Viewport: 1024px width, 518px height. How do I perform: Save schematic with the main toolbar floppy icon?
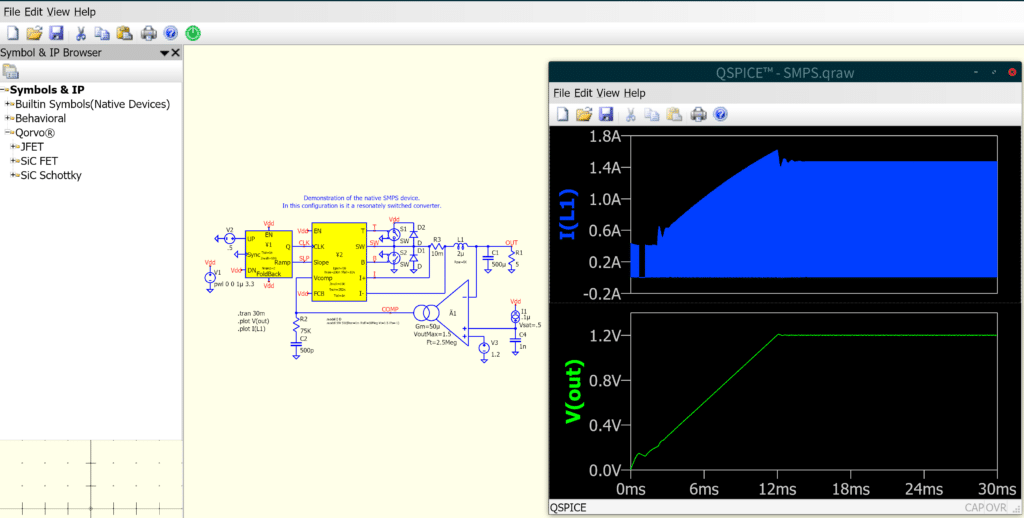click(x=56, y=33)
